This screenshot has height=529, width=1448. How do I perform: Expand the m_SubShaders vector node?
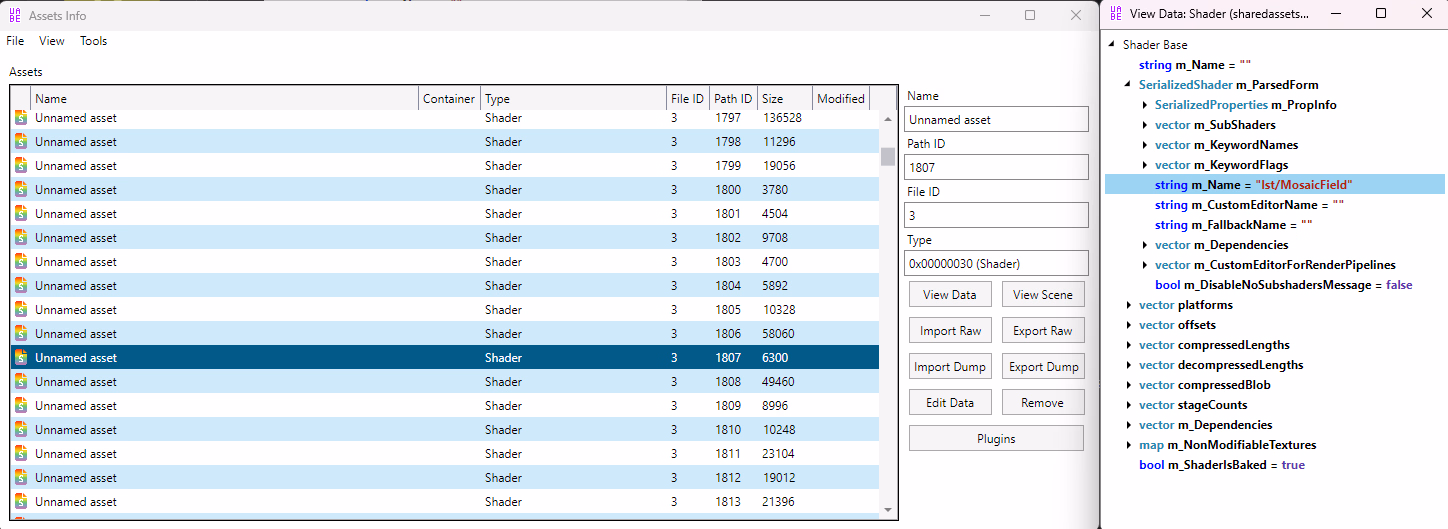tap(1145, 125)
